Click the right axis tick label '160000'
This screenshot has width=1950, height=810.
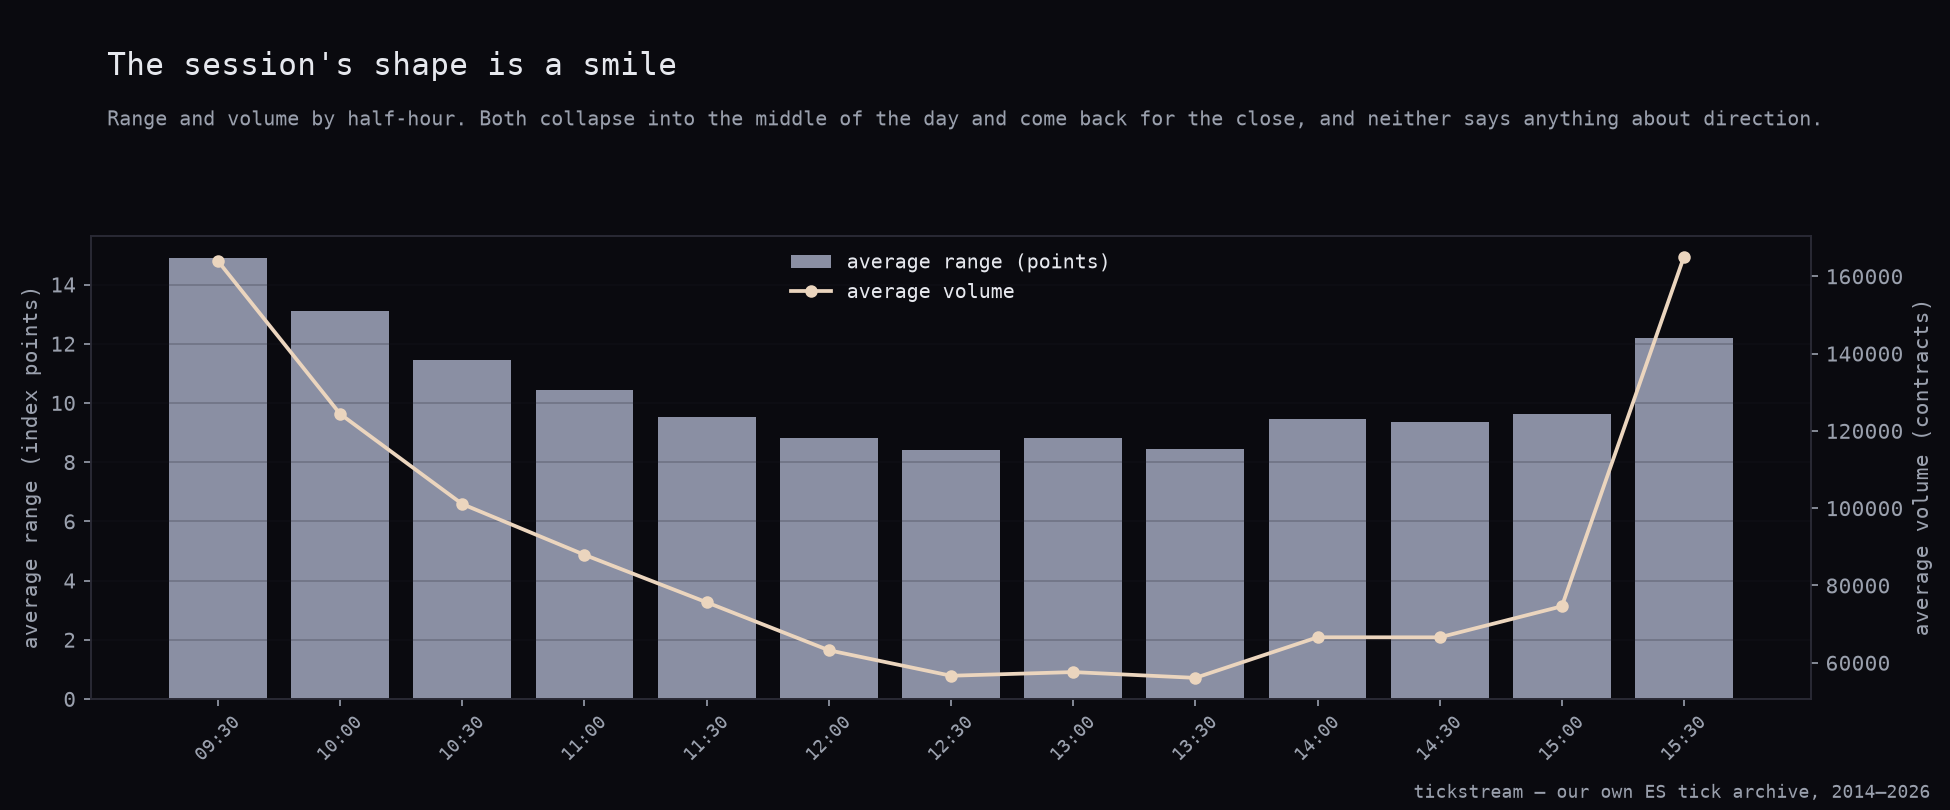click(x=1864, y=277)
